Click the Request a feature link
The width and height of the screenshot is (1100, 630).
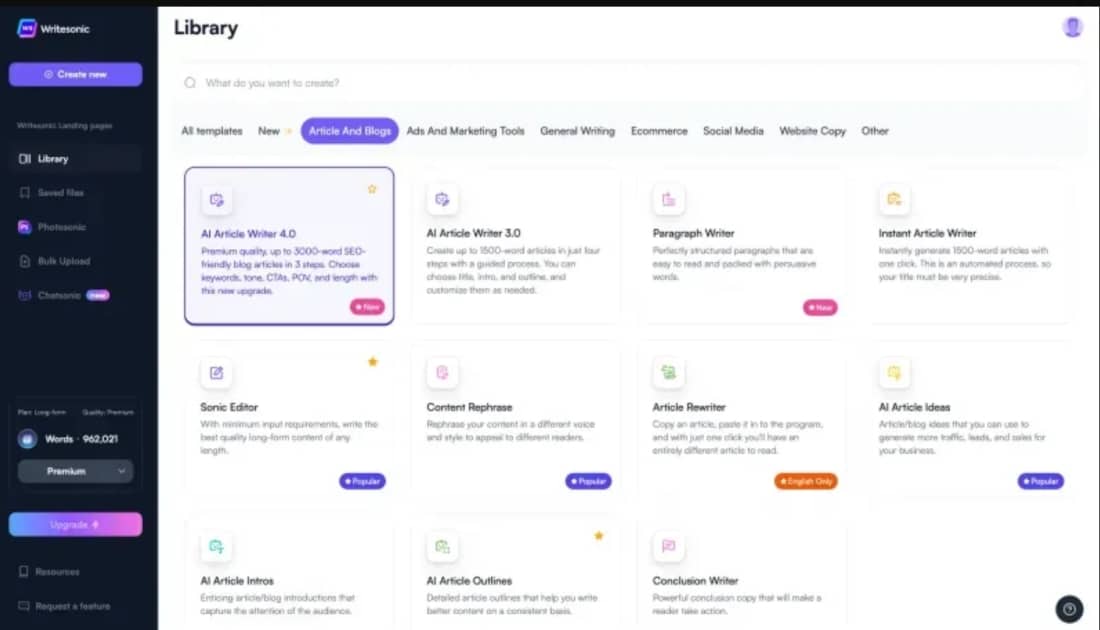(73, 606)
